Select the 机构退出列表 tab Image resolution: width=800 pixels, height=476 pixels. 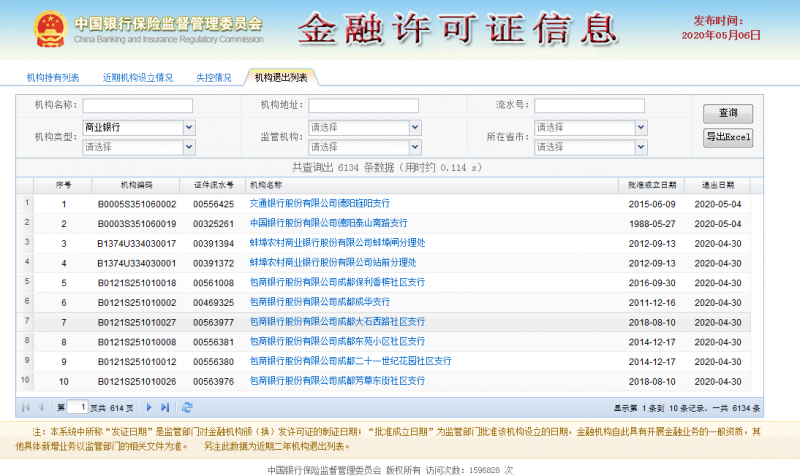(281, 78)
